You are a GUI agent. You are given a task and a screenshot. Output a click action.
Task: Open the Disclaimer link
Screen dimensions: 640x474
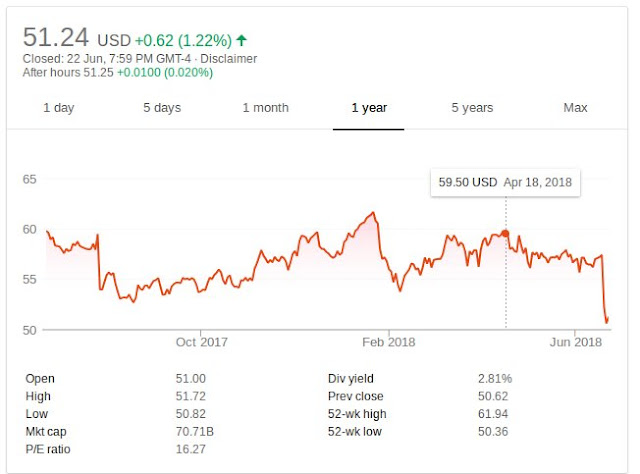[228, 59]
